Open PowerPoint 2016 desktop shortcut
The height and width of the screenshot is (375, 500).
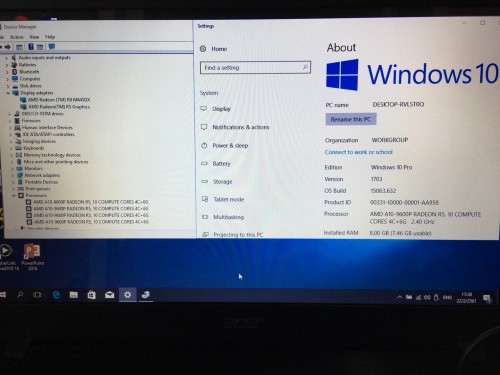pyautogui.click(x=32, y=257)
